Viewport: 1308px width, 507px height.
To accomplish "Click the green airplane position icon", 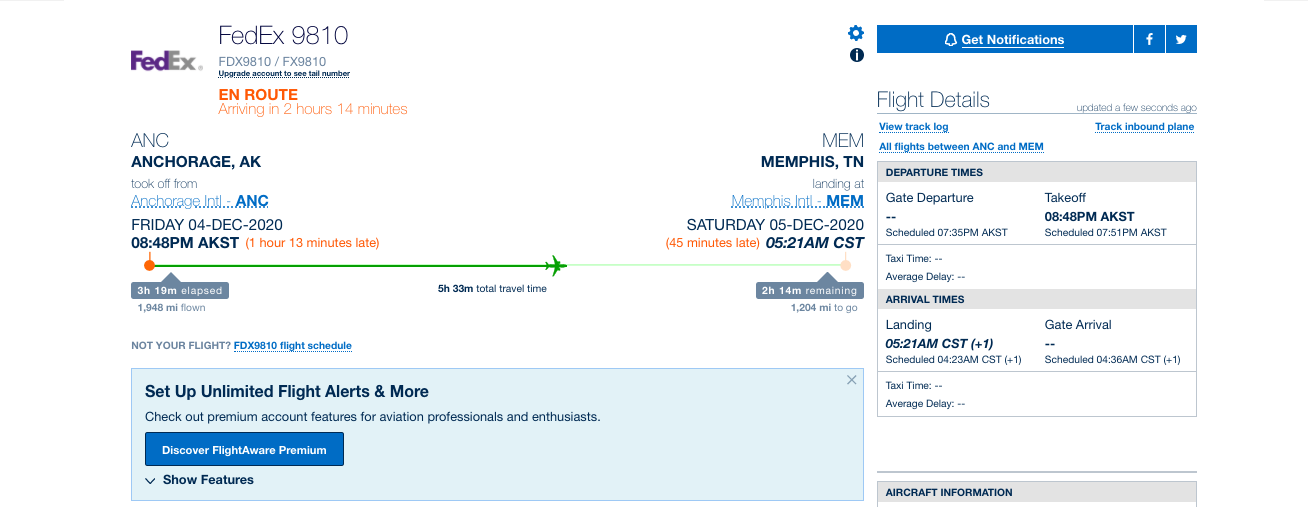I will point(556,266).
